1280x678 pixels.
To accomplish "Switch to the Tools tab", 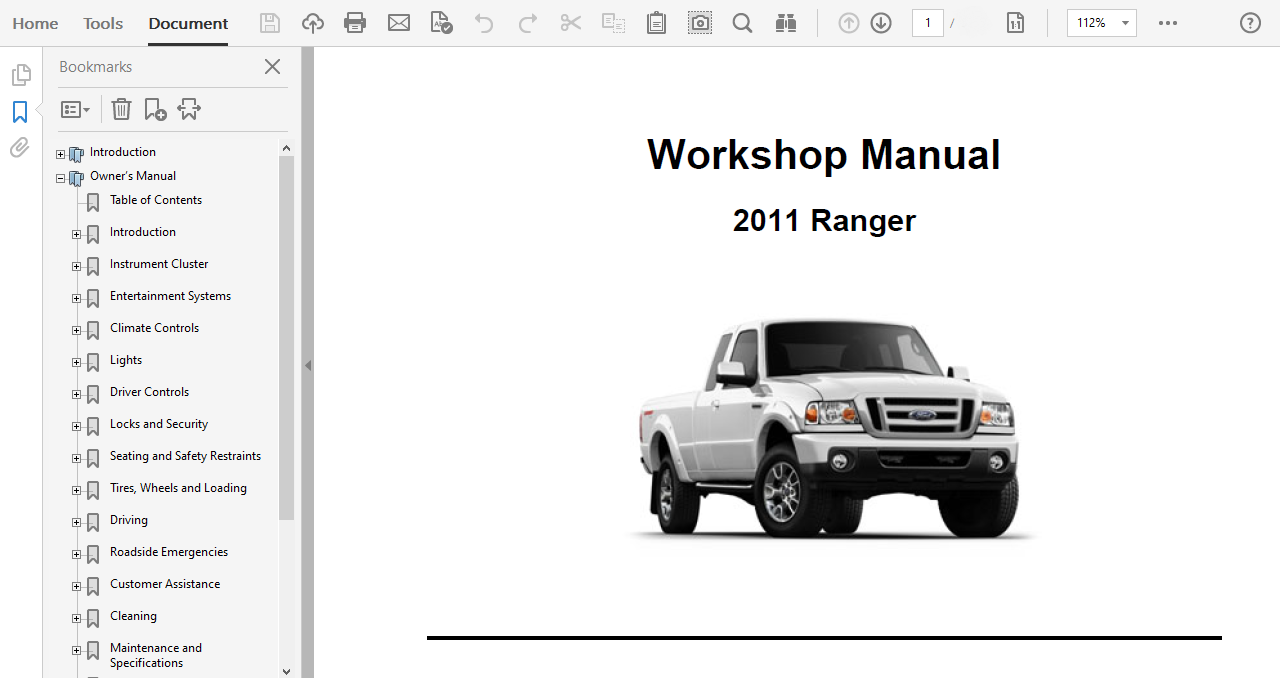I will (103, 23).
